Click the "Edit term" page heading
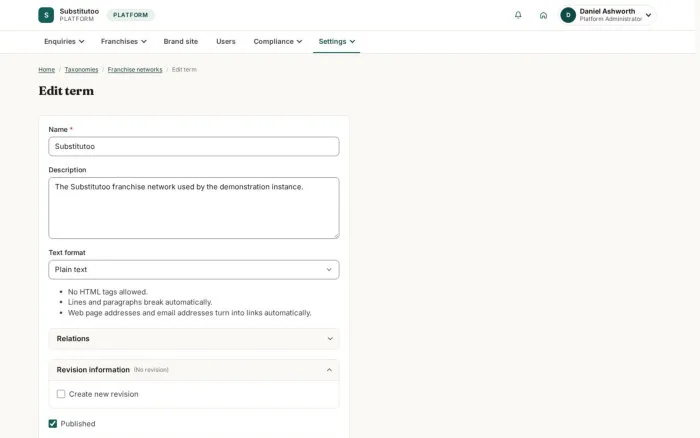 coord(66,91)
